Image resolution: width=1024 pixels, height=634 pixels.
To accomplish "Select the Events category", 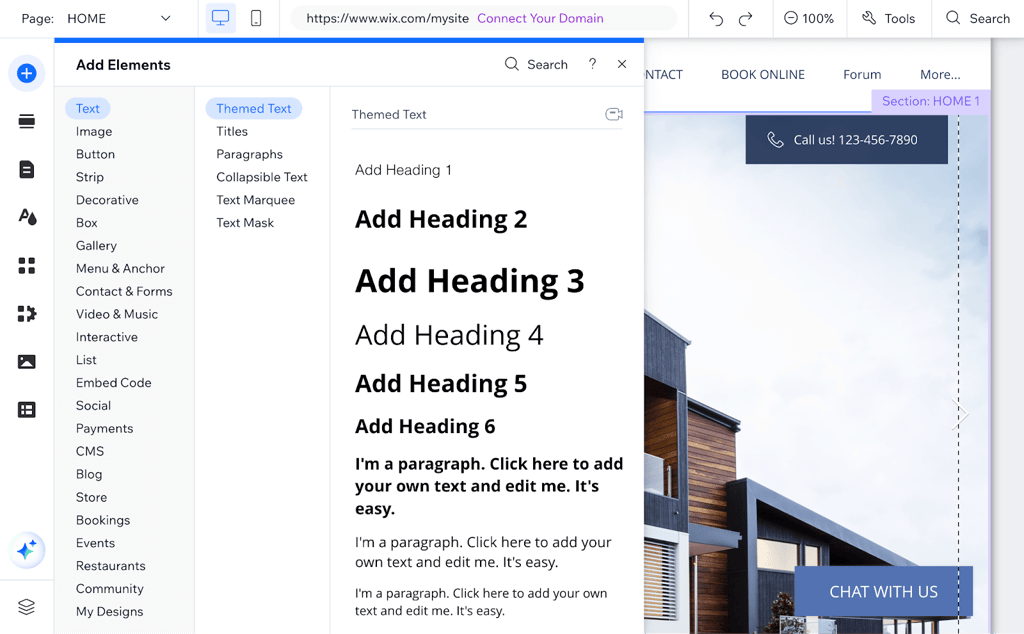I will 95,543.
